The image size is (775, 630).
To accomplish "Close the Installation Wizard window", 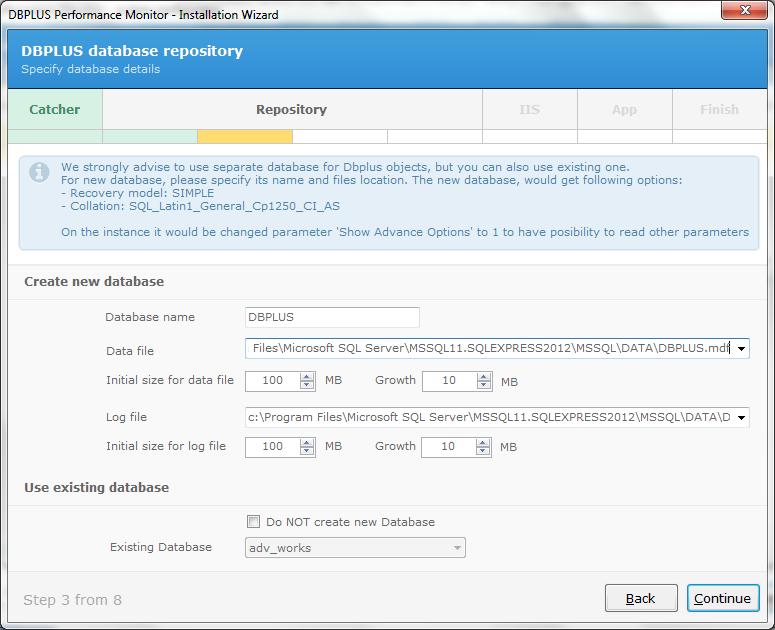I will 744,10.
